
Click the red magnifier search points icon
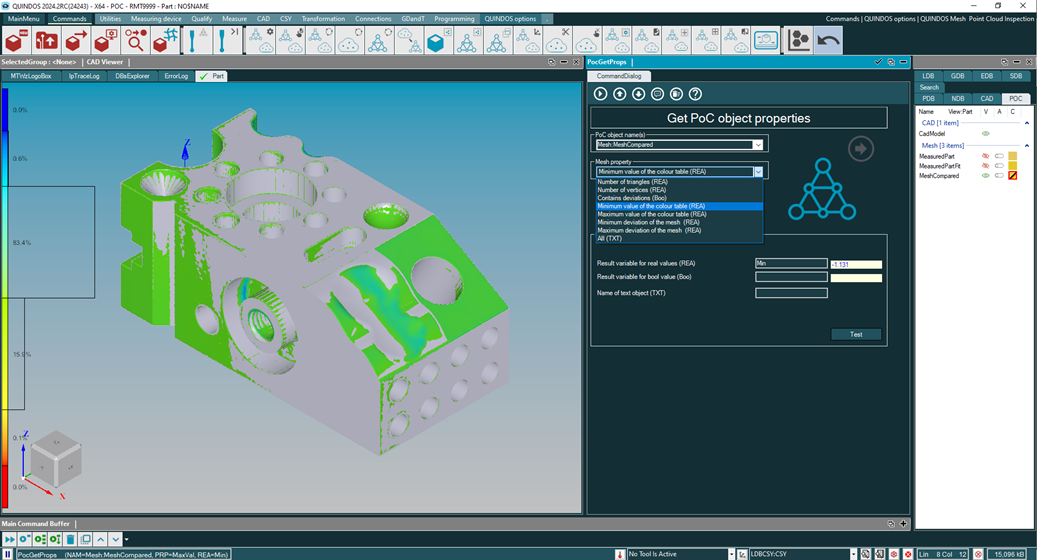click(x=136, y=41)
